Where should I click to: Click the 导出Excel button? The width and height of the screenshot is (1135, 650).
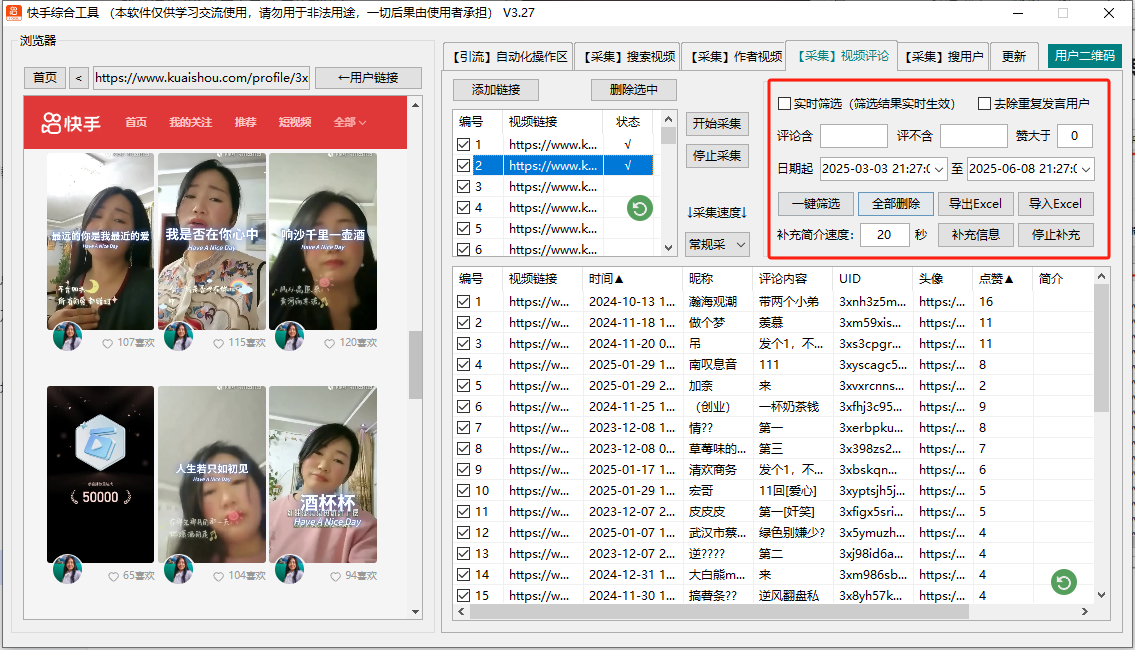click(x=975, y=203)
